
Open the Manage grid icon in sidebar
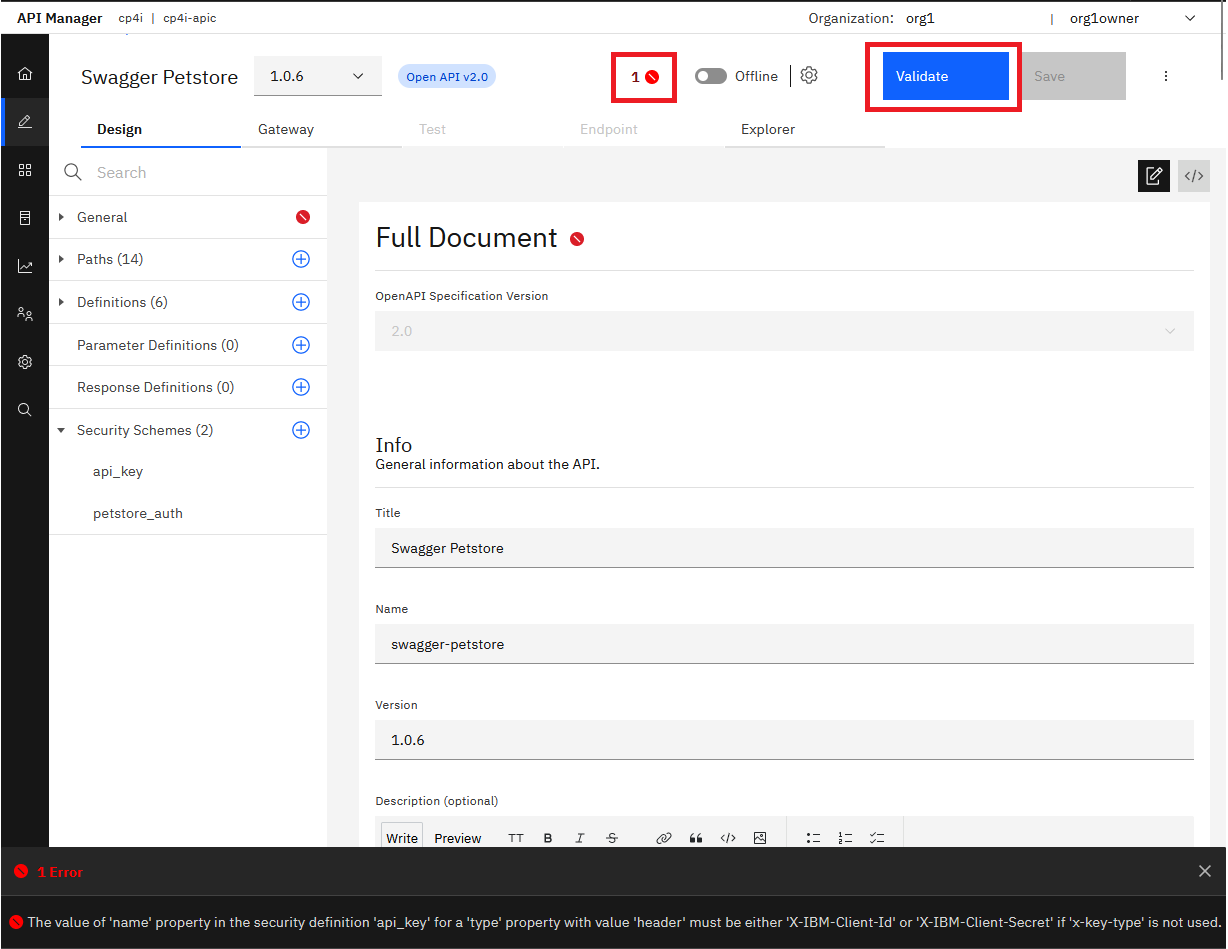(x=25, y=170)
